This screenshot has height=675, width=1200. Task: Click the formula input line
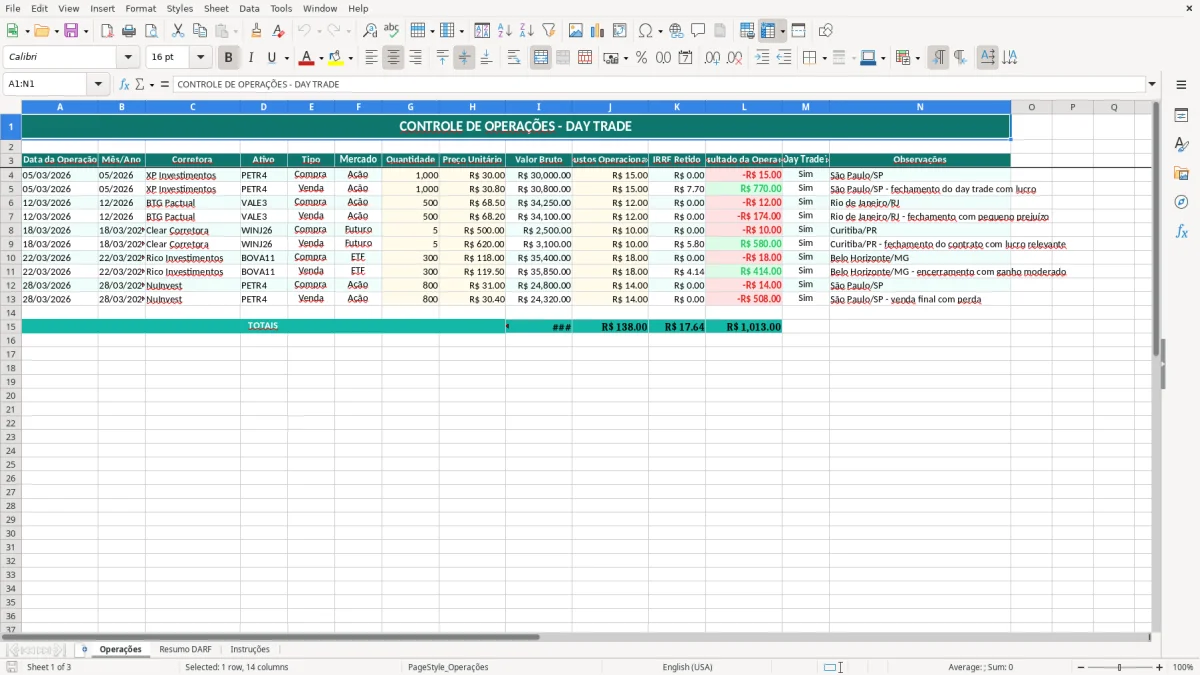658,85
